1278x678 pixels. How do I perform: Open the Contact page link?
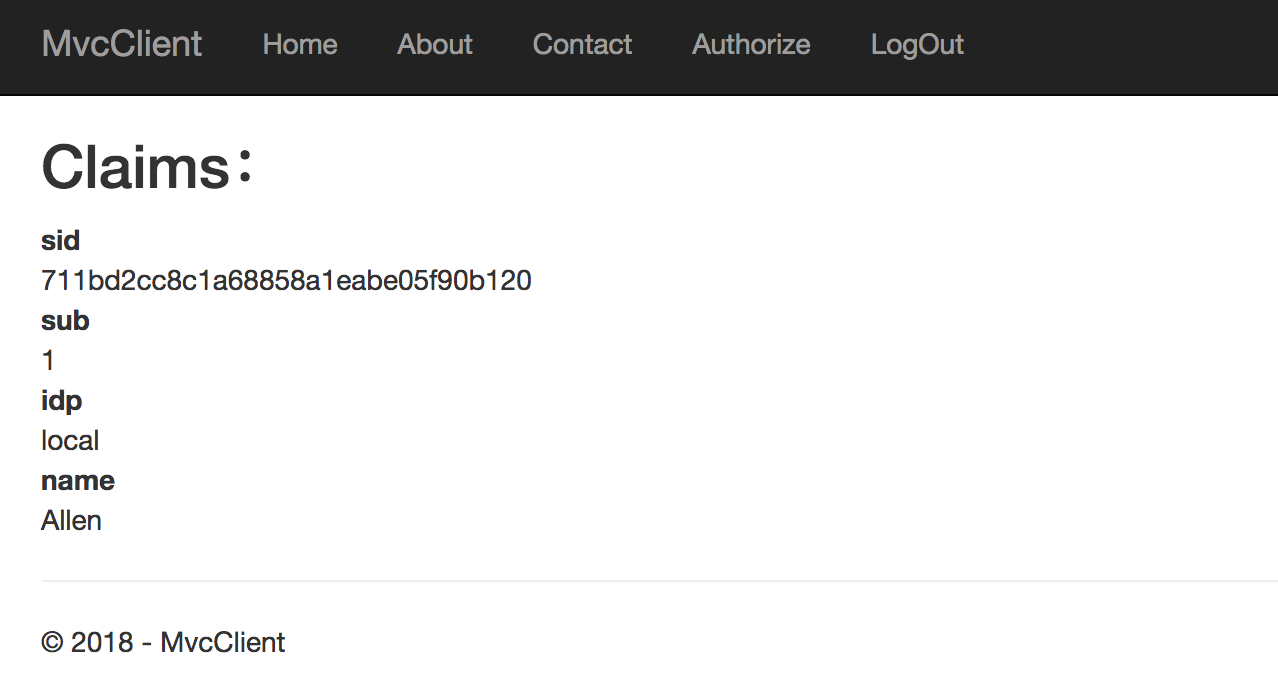tap(582, 45)
